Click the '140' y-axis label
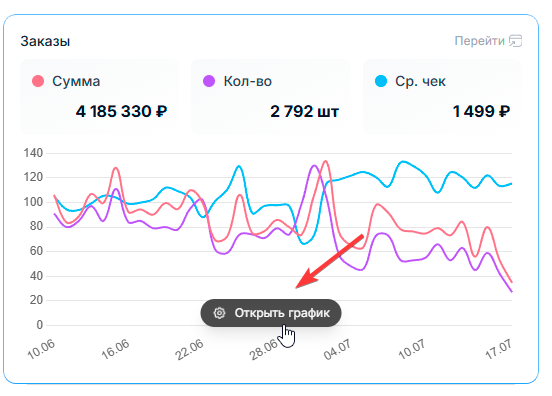Viewport: 552px width, 396px height. point(33,153)
